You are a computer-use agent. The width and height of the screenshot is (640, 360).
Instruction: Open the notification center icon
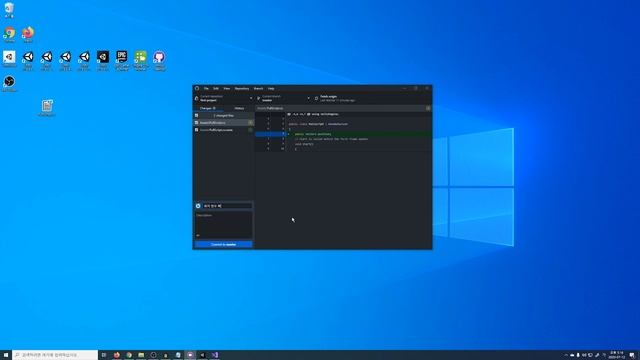[632, 355]
